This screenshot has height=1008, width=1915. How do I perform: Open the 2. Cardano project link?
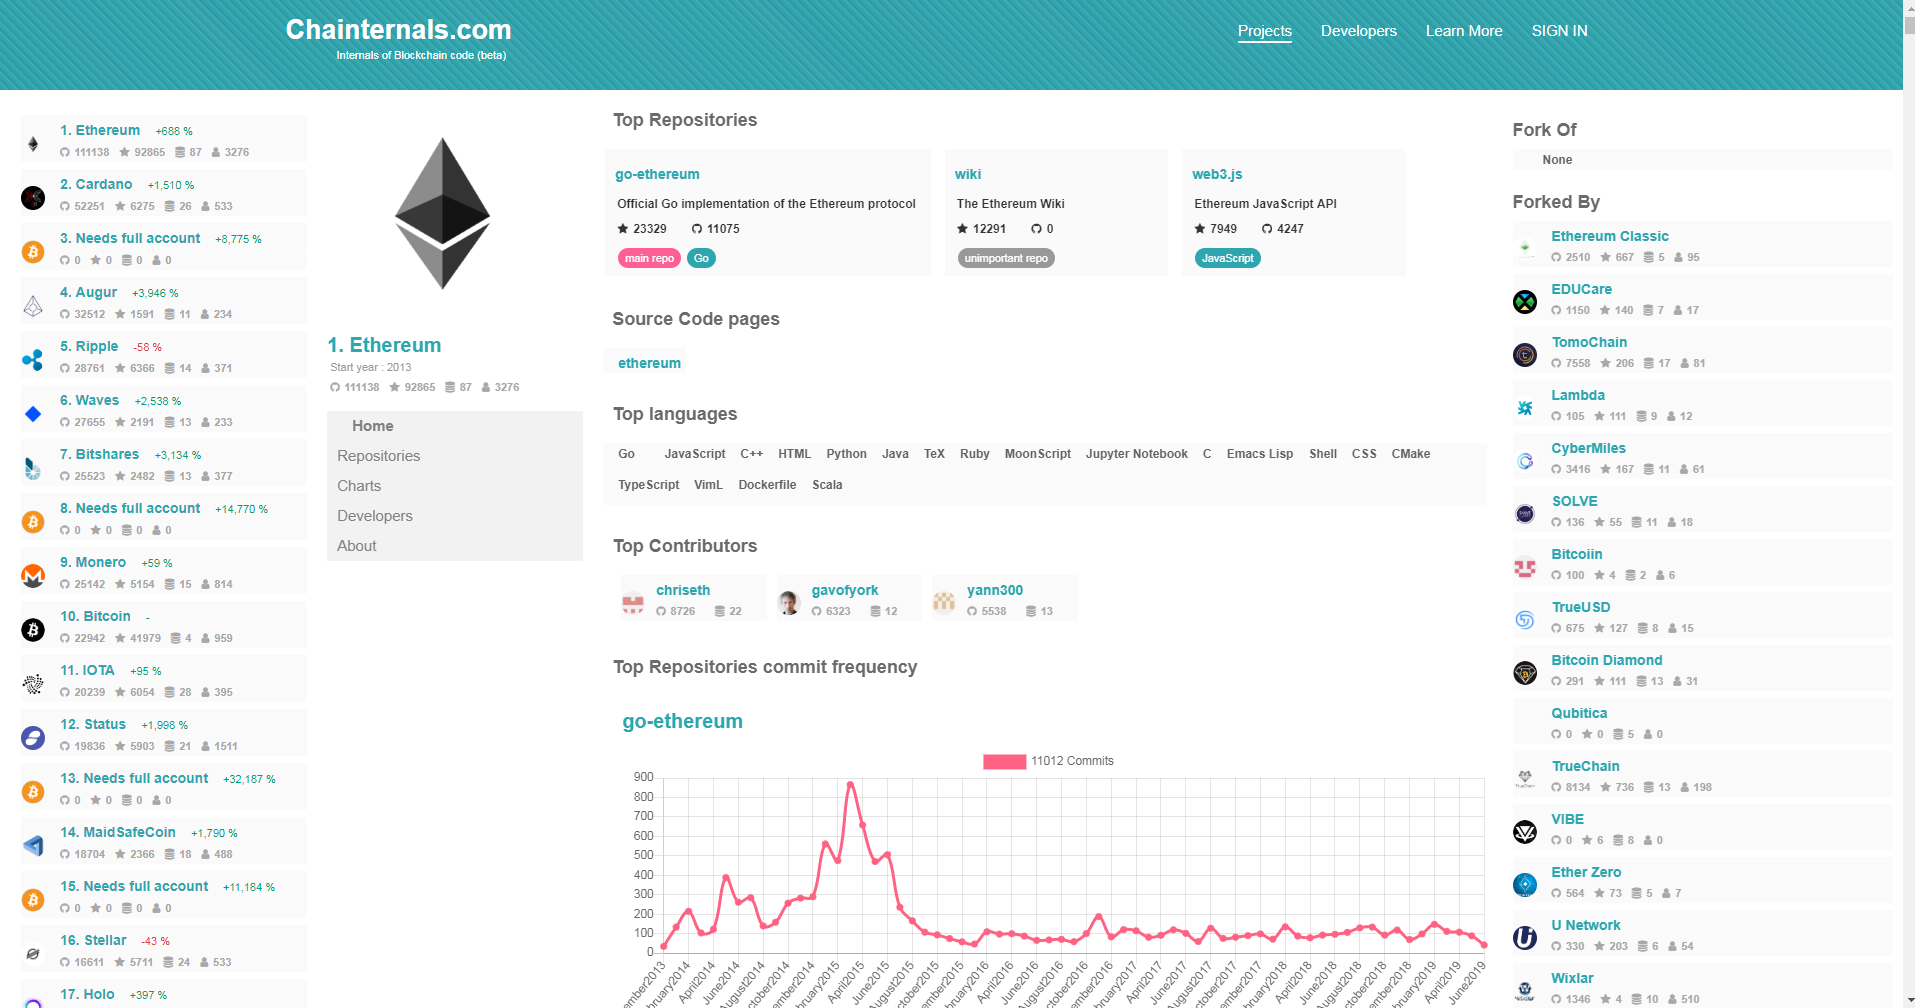pos(96,184)
